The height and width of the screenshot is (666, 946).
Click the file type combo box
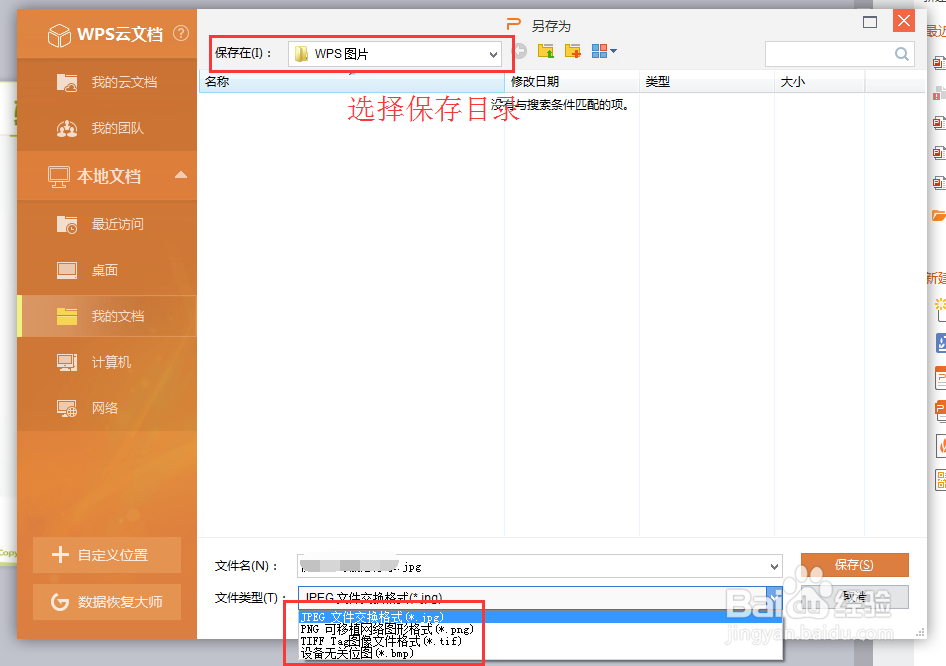(x=540, y=597)
